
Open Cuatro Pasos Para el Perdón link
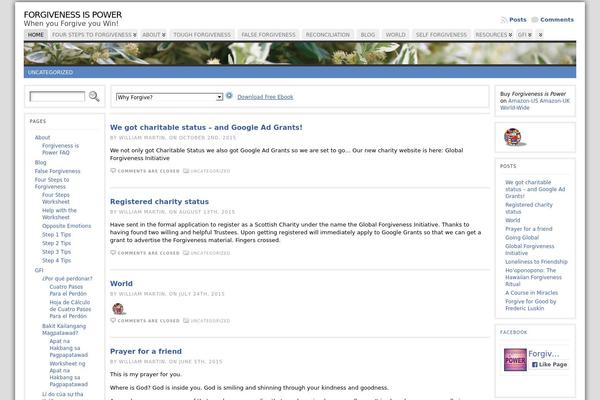pos(68,290)
